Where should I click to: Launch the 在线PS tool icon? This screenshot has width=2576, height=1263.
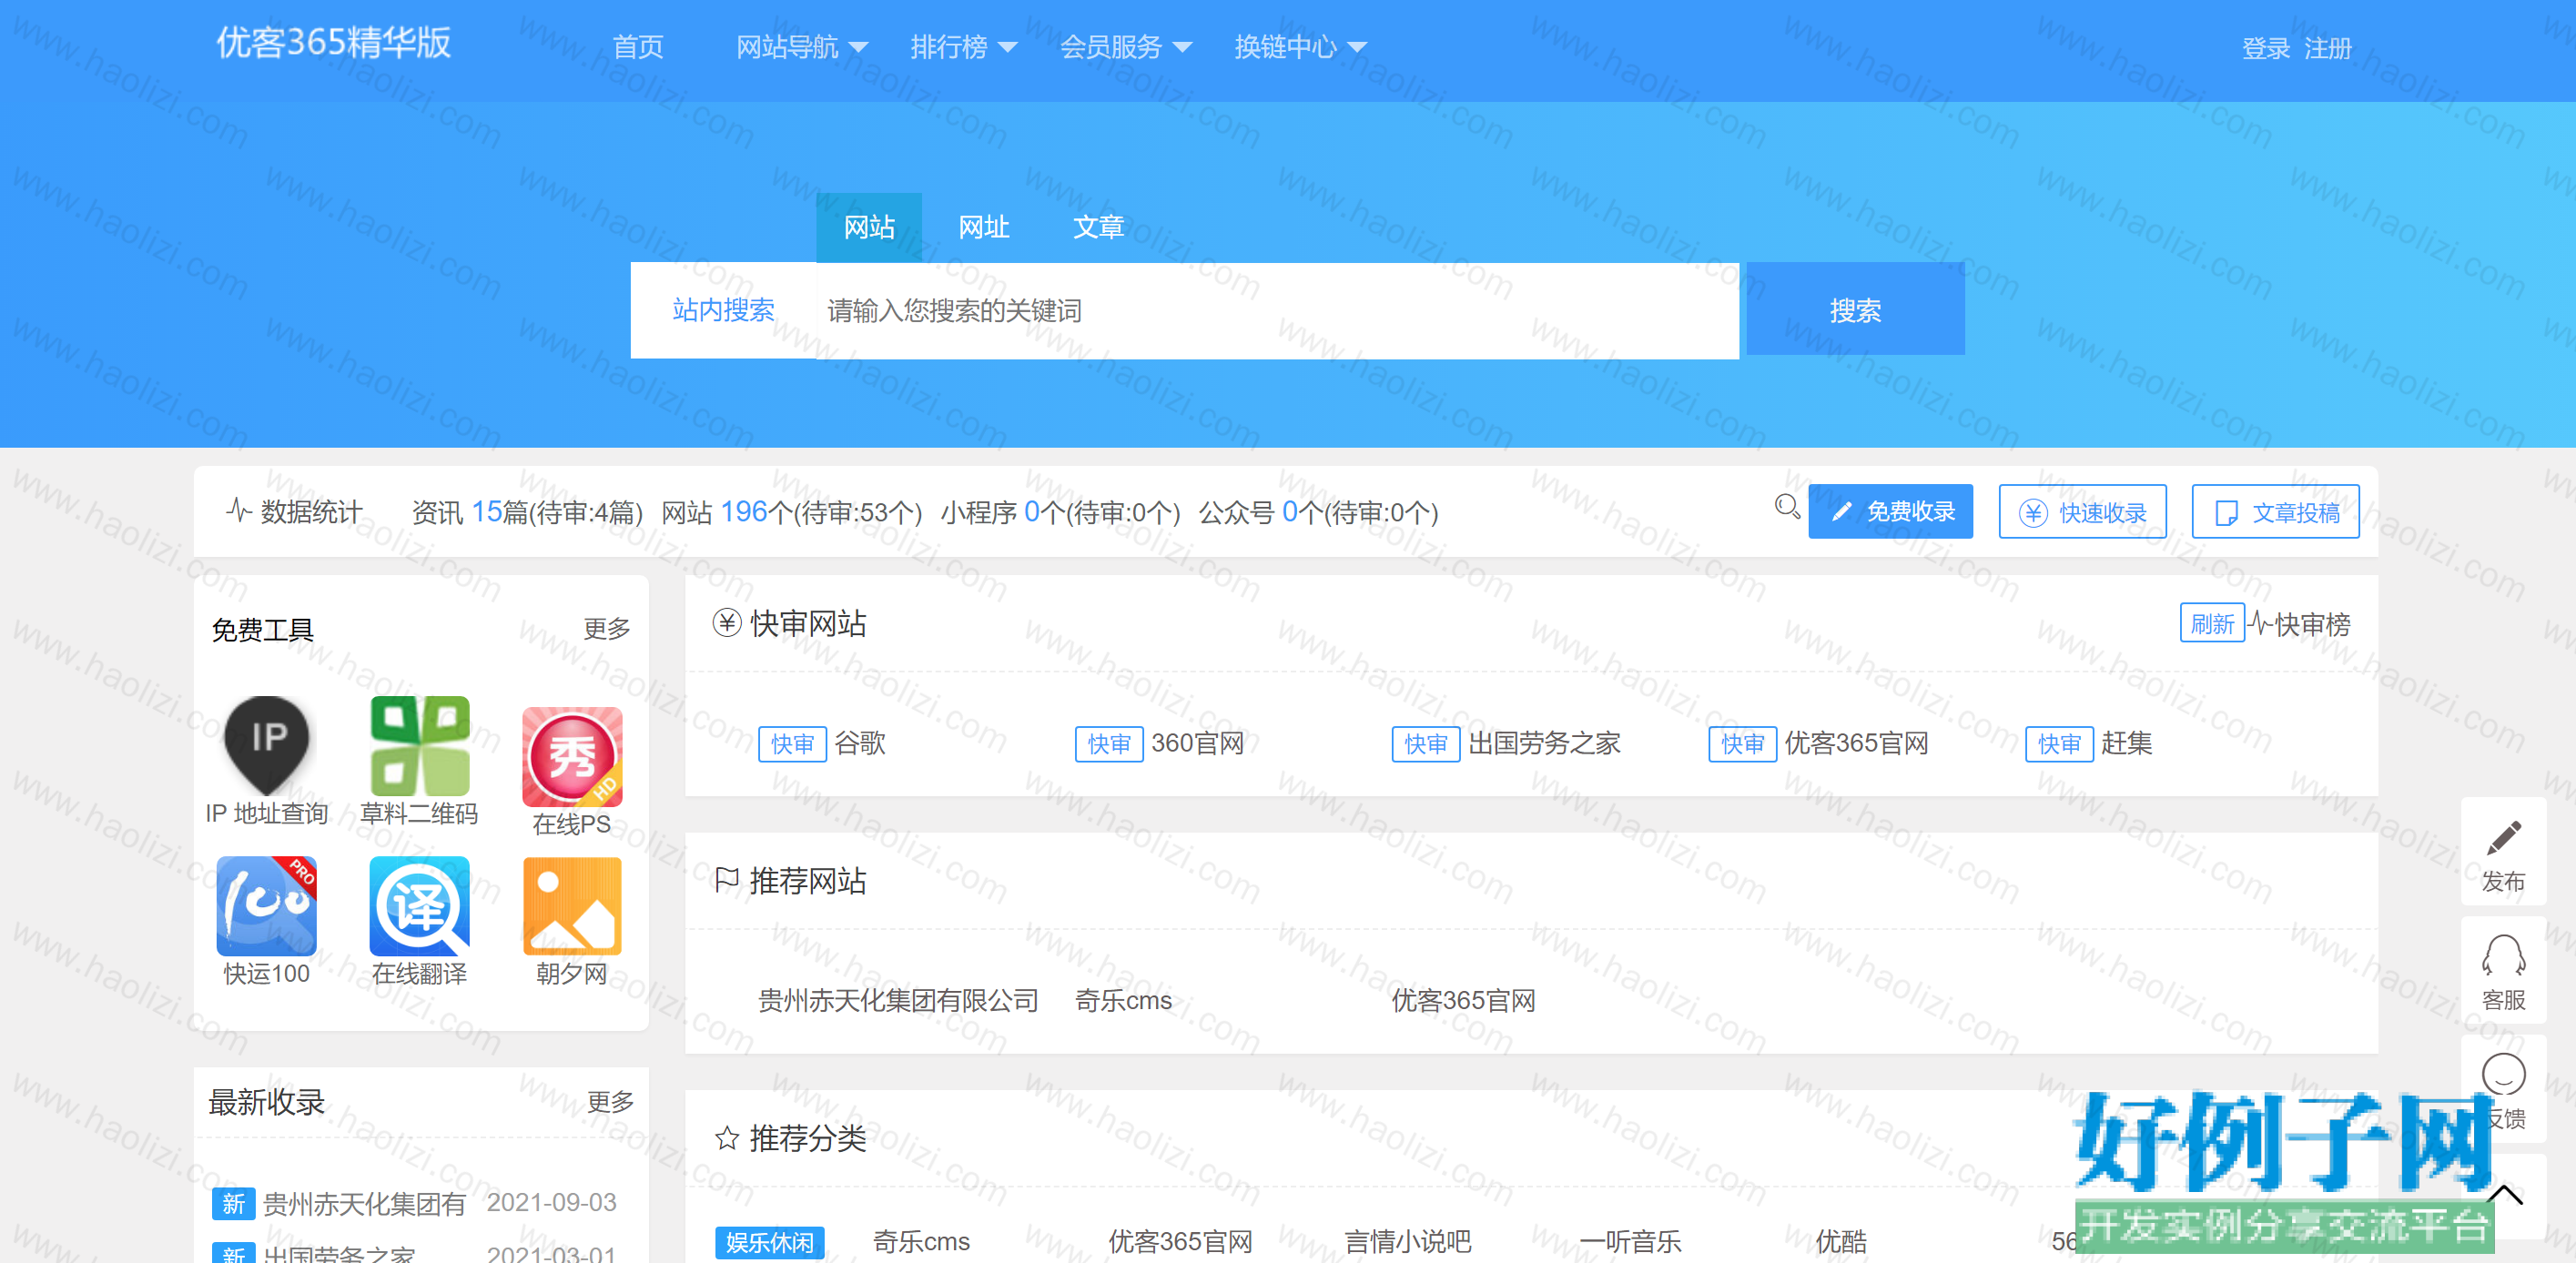[572, 757]
